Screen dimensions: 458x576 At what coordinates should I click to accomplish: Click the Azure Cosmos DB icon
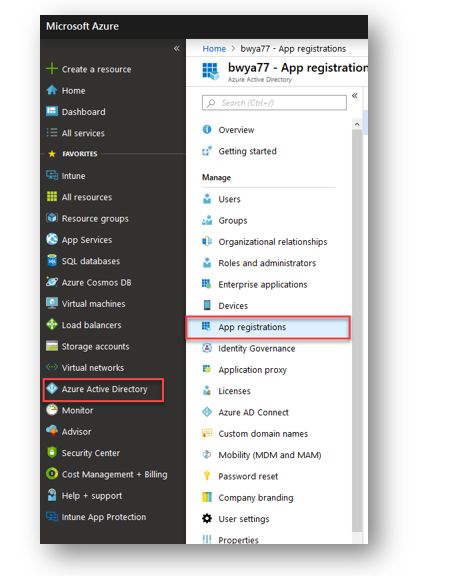(52, 282)
